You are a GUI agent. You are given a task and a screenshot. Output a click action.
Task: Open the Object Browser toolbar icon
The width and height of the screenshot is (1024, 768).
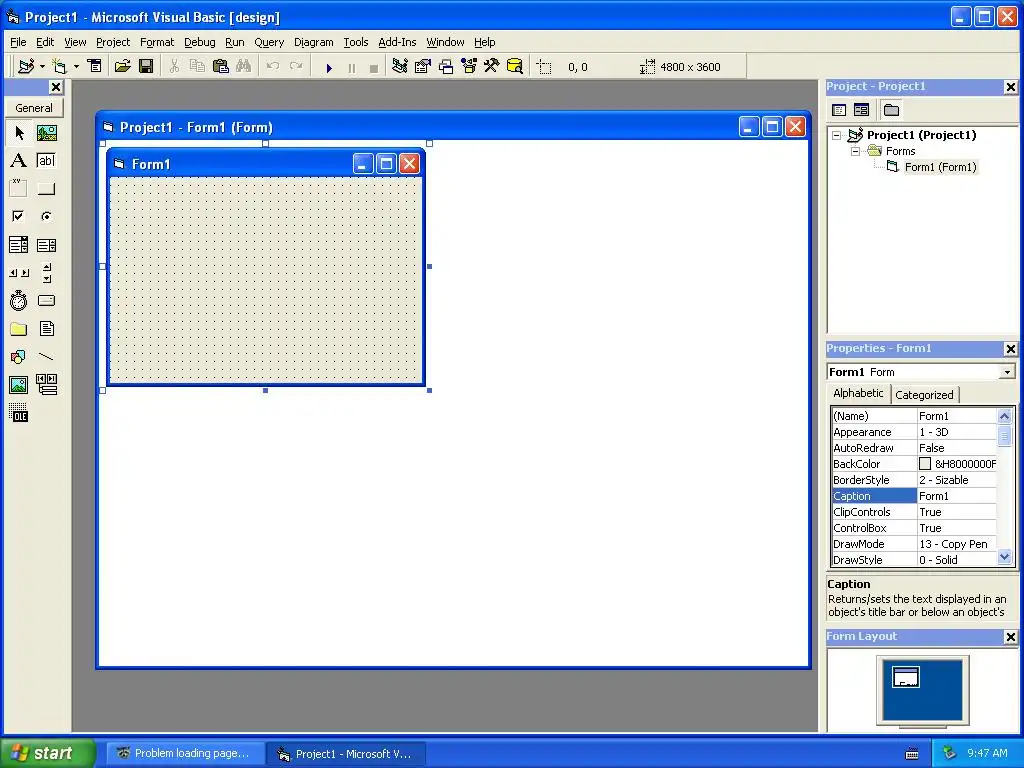point(469,67)
